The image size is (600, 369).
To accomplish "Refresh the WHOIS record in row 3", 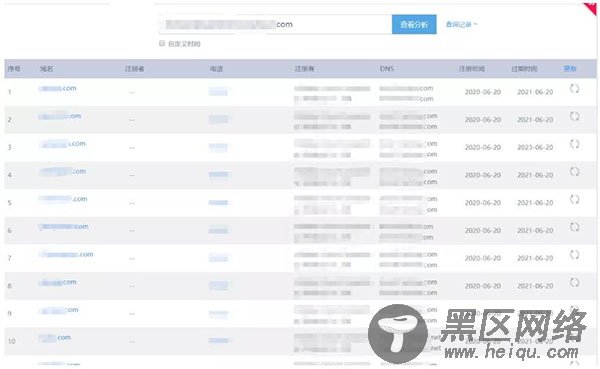I will pyautogui.click(x=574, y=144).
